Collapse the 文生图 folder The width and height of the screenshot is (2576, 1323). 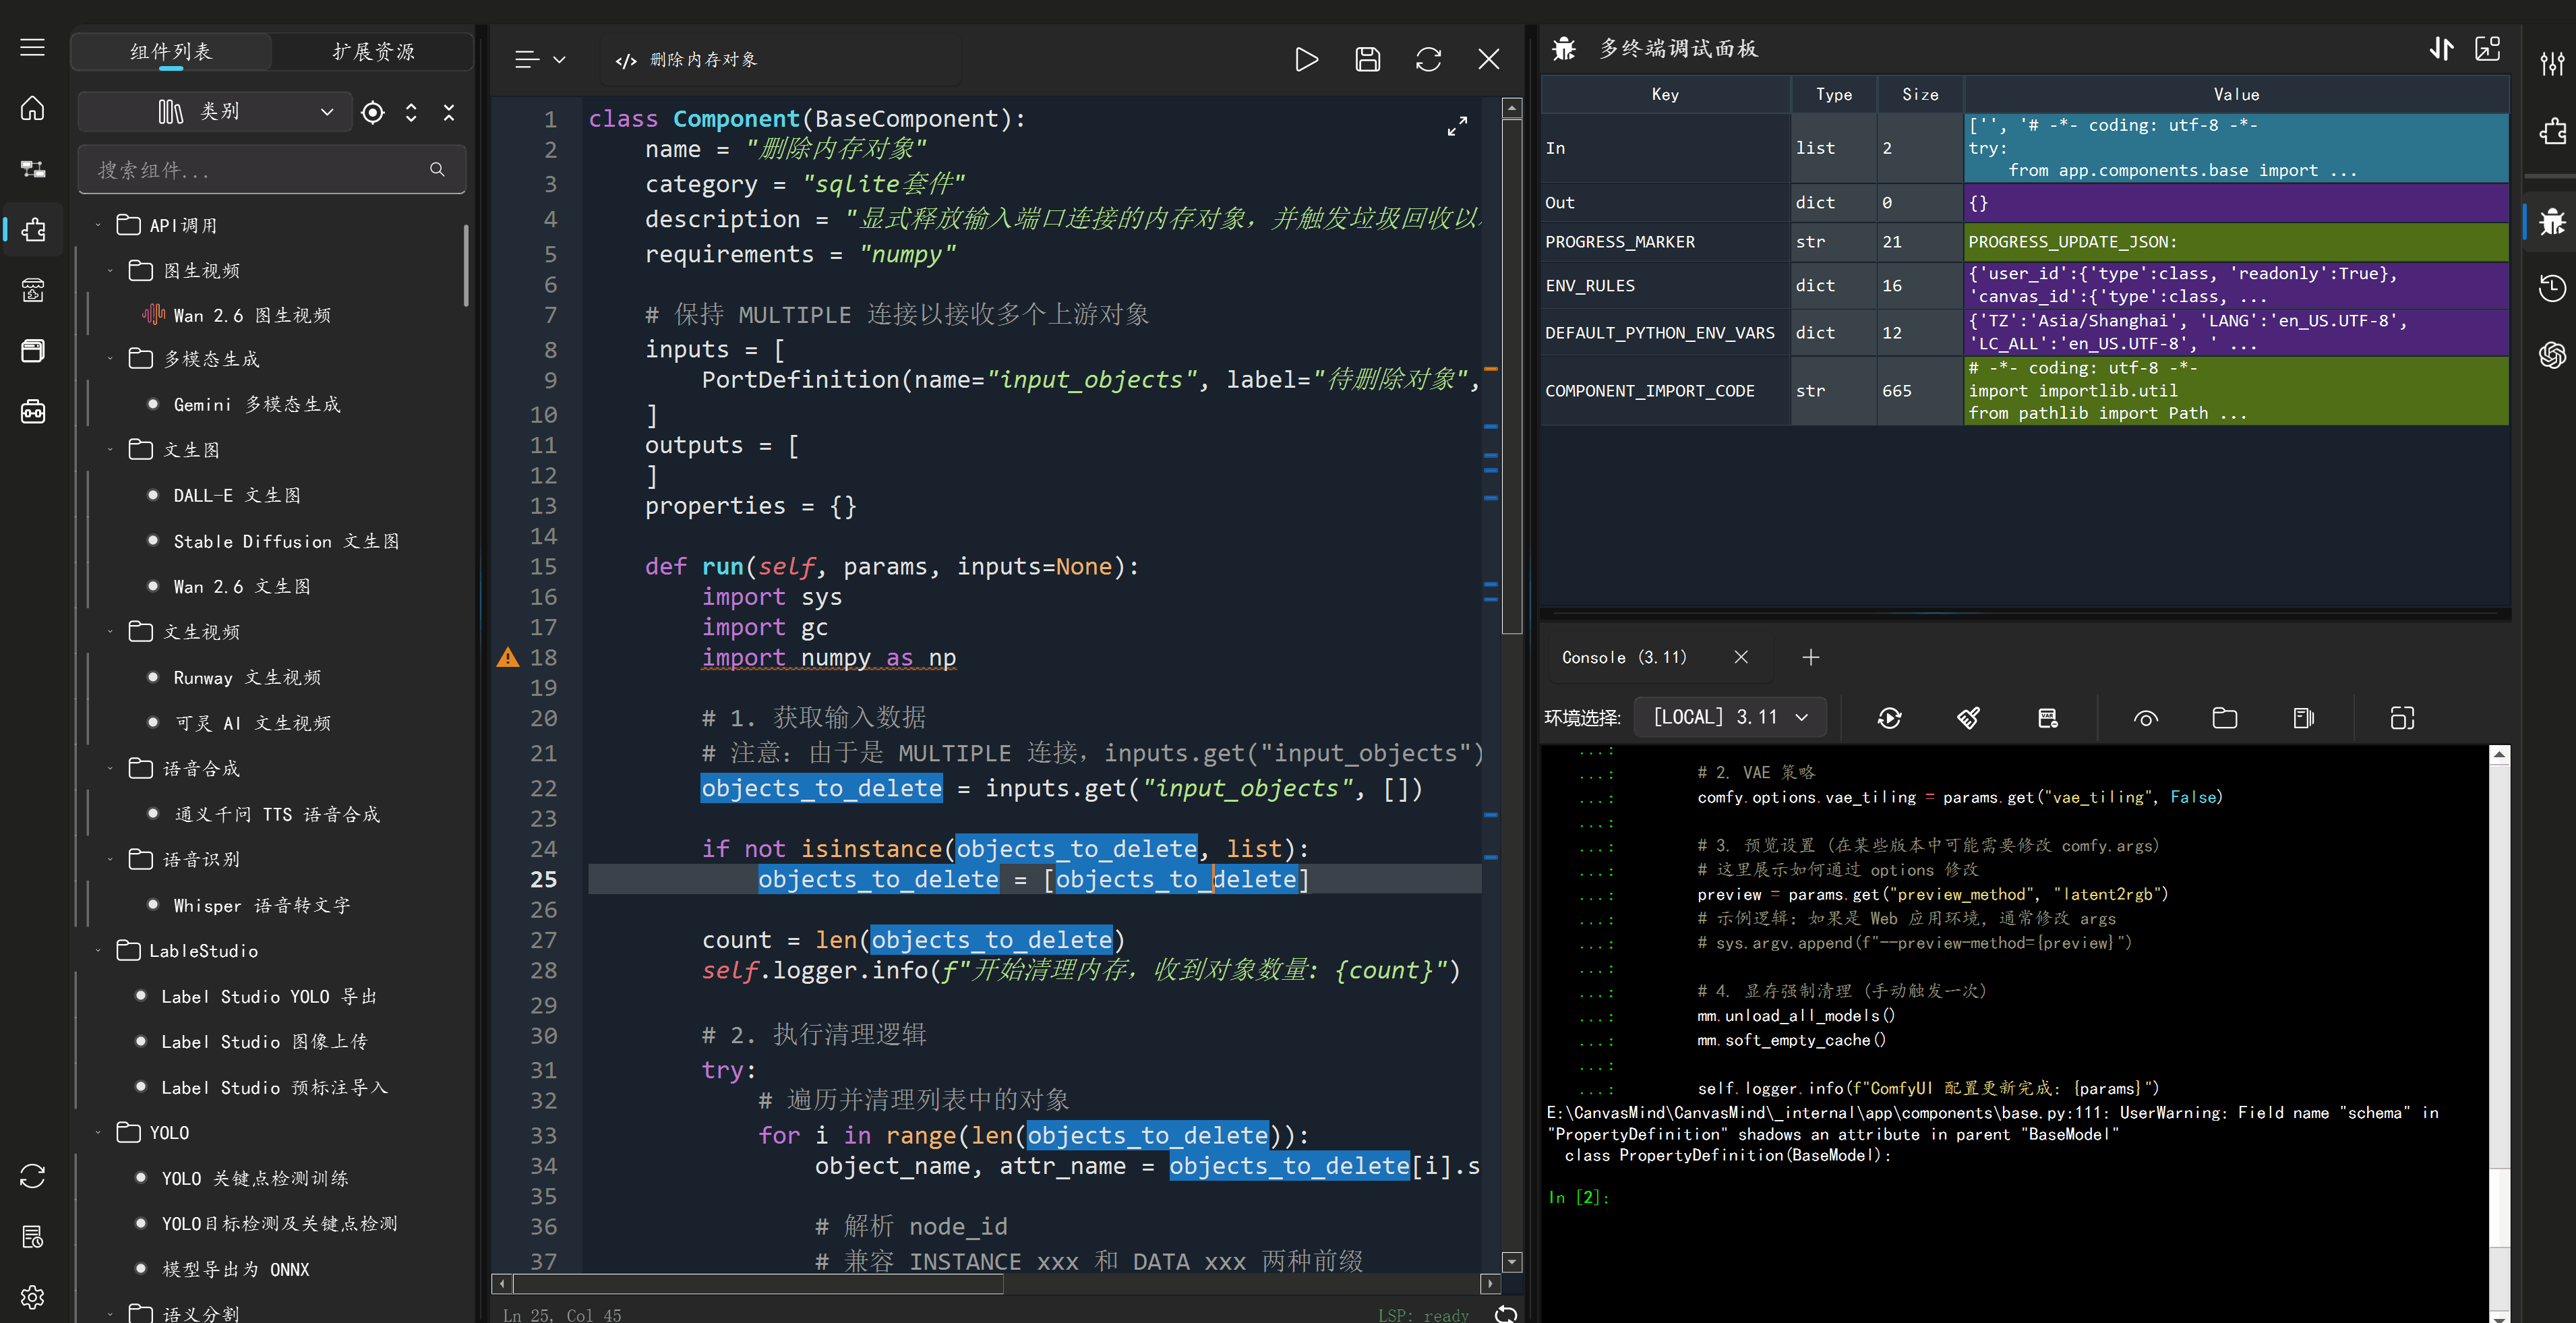pyautogui.click(x=110, y=450)
